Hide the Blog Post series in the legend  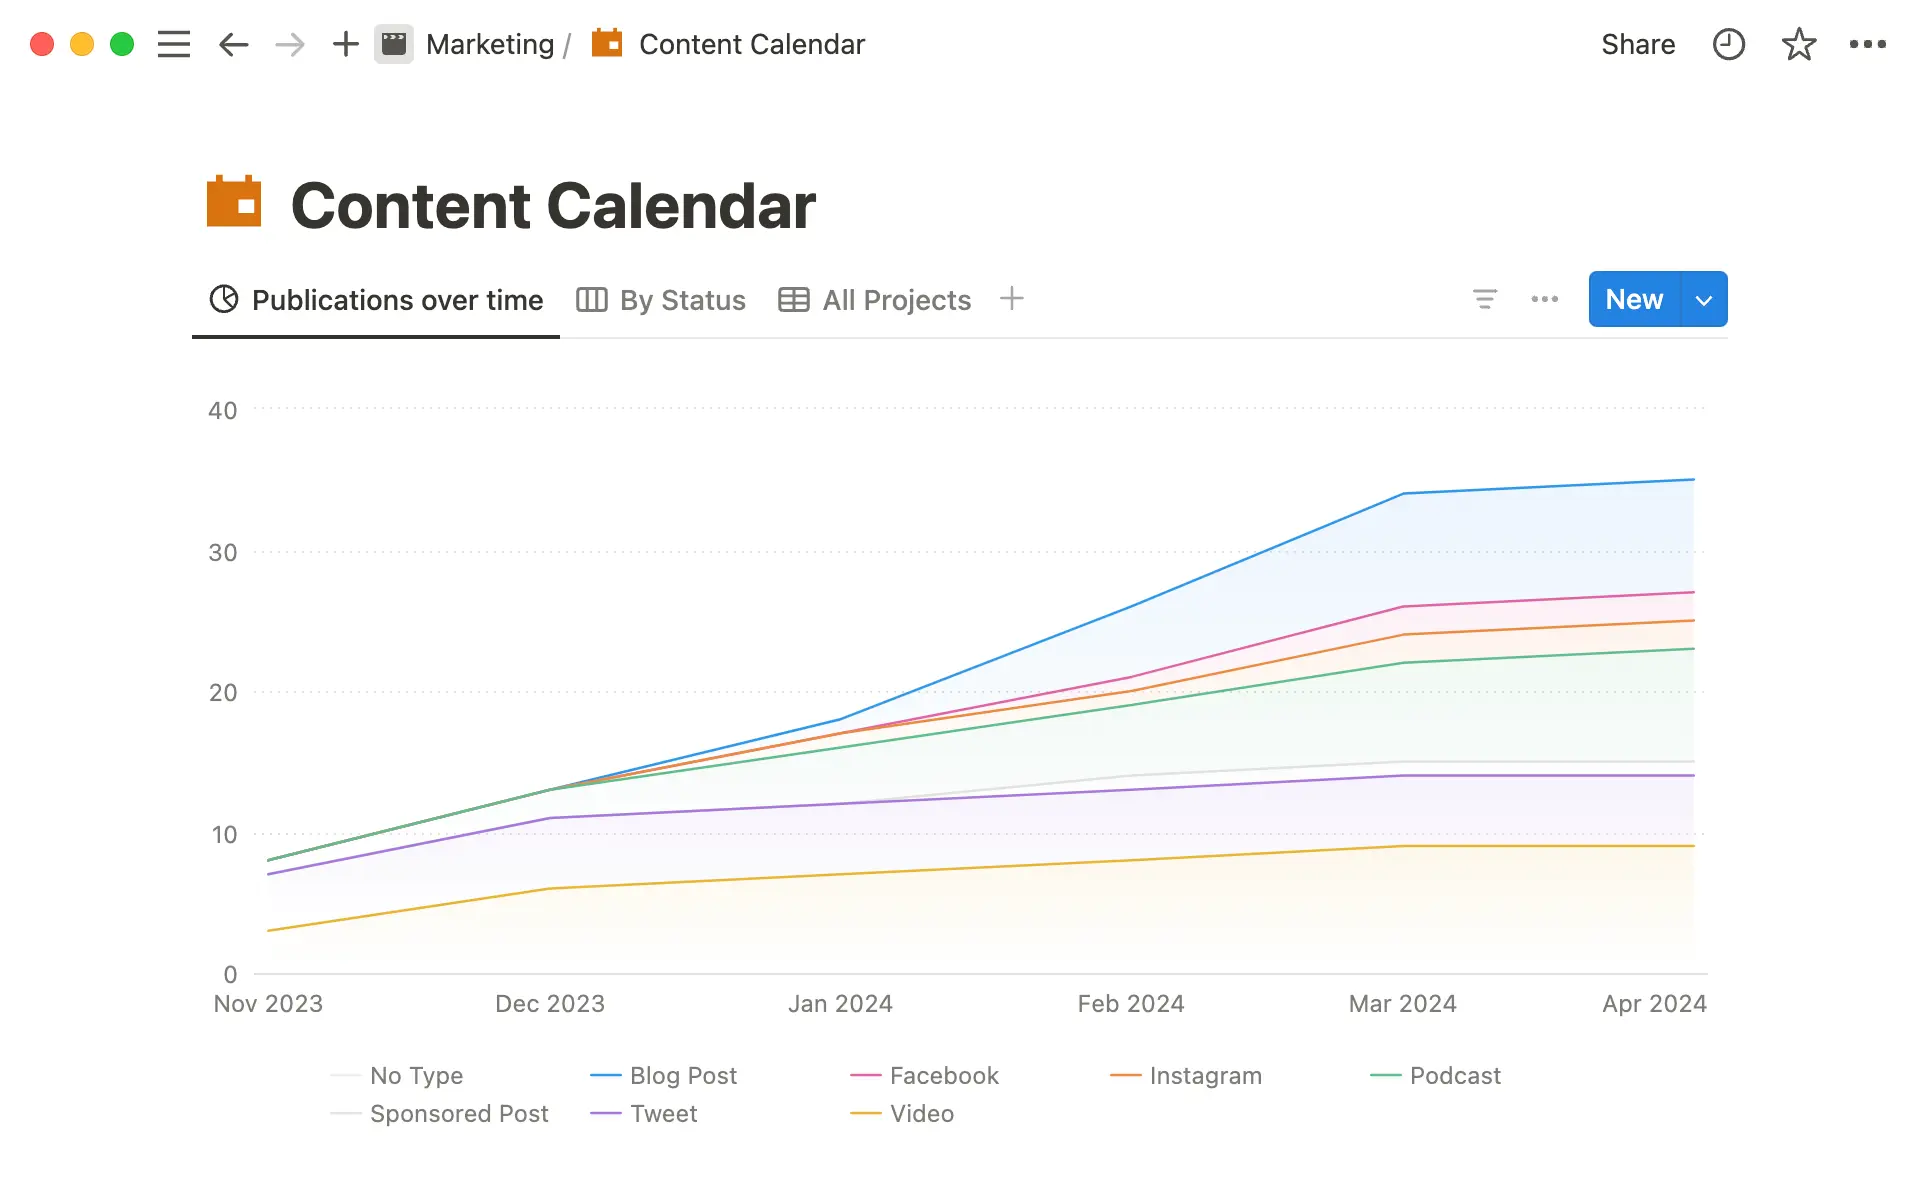683,1076
